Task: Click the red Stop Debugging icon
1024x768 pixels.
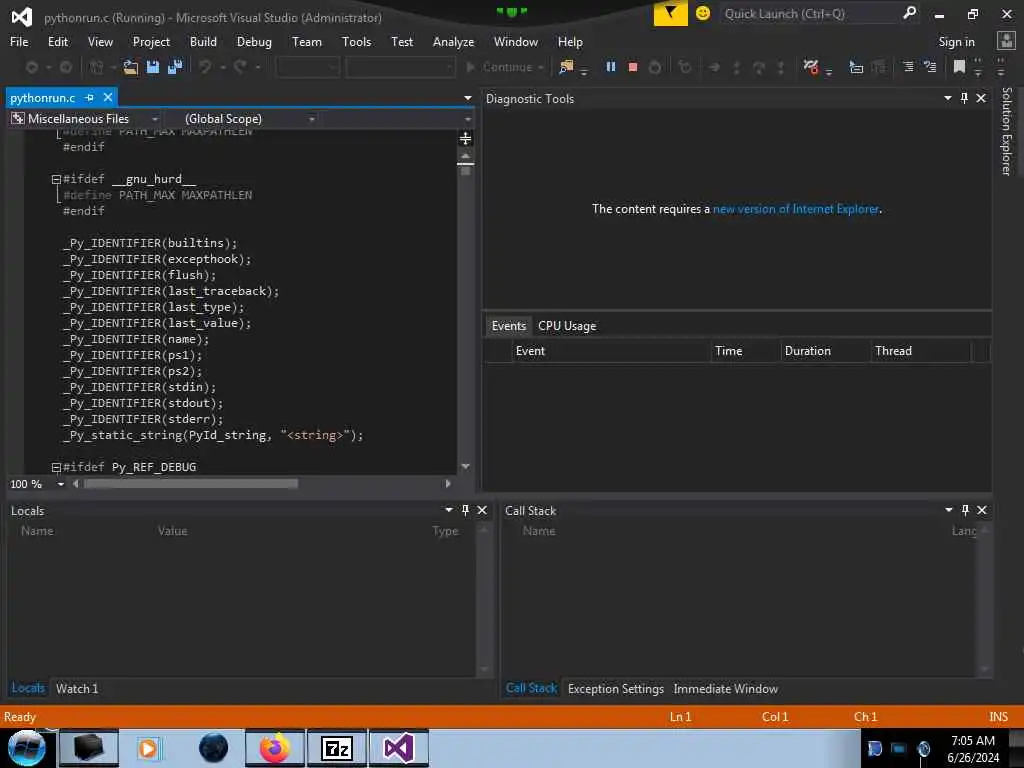Action: tap(633, 67)
